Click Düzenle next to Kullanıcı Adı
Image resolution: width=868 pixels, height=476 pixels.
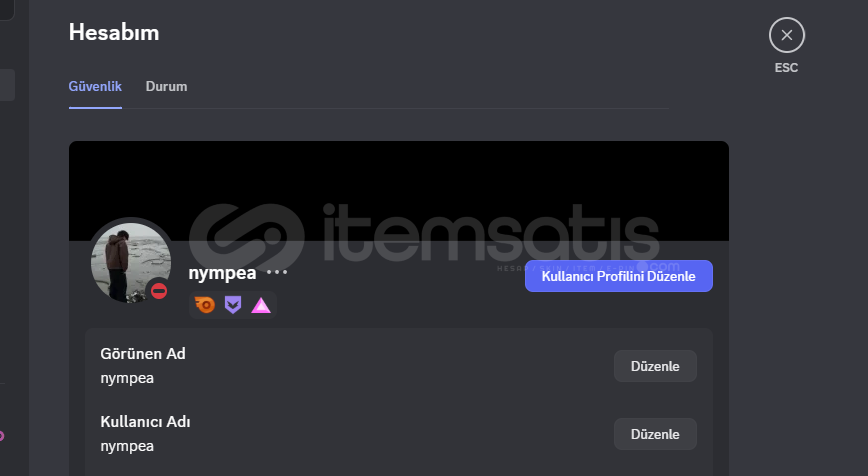[655, 434]
